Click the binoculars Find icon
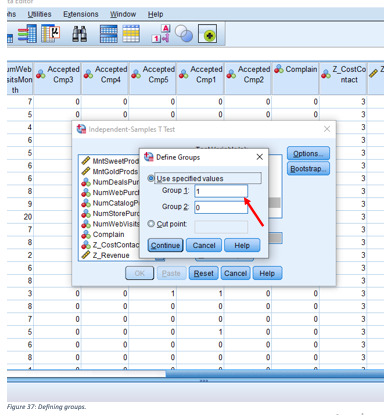Screen dimensions: 392x415 (80, 34)
